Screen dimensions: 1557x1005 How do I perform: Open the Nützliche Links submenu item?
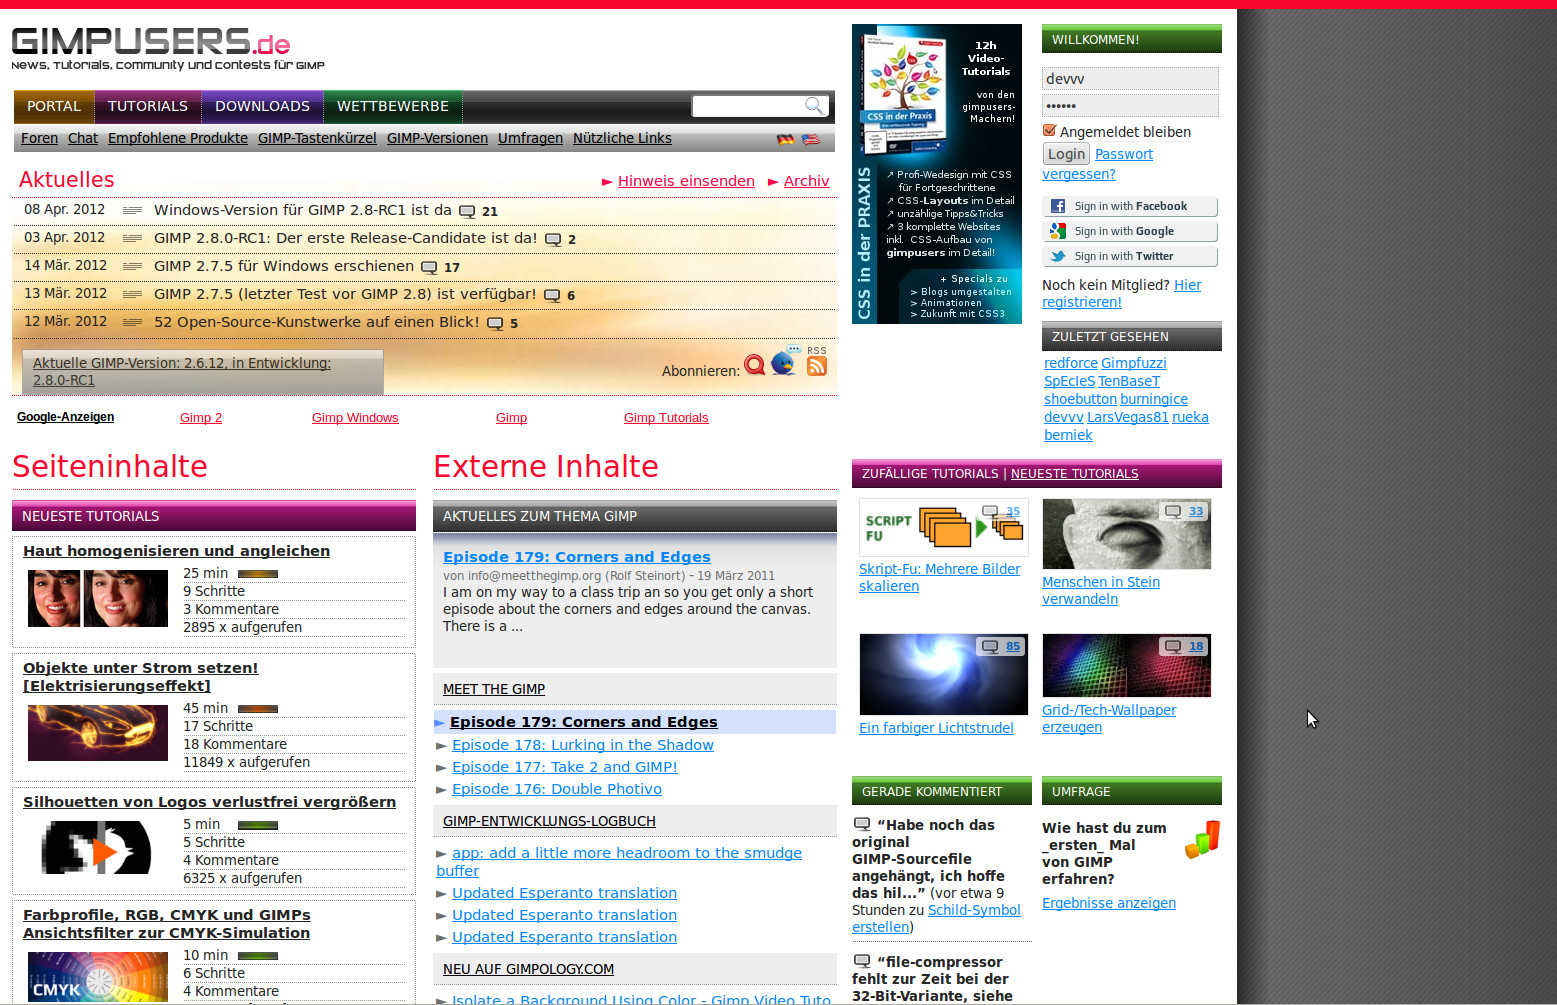pyautogui.click(x=622, y=138)
